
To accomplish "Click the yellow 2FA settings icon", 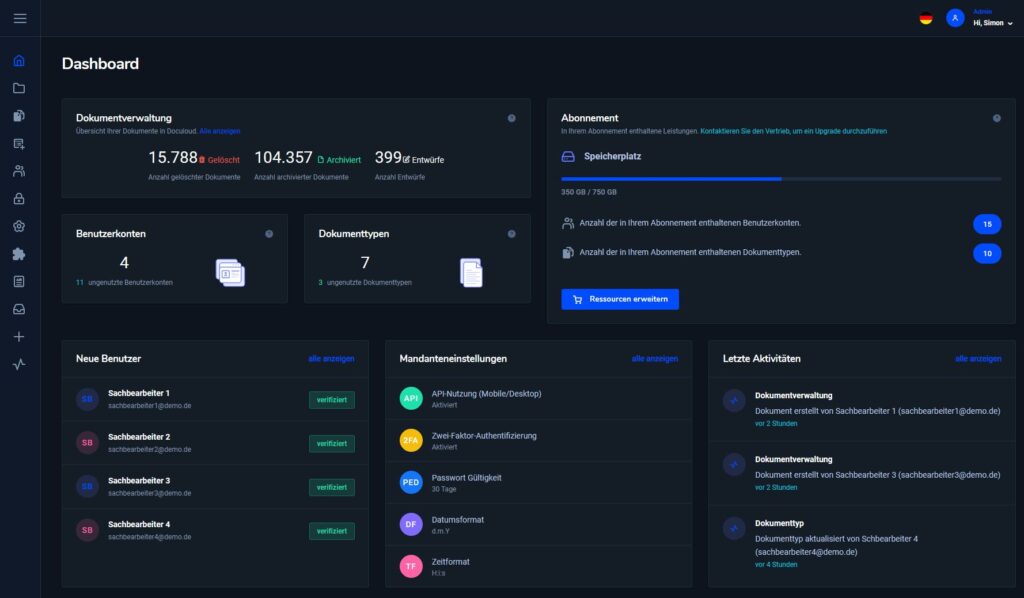I will click(411, 440).
